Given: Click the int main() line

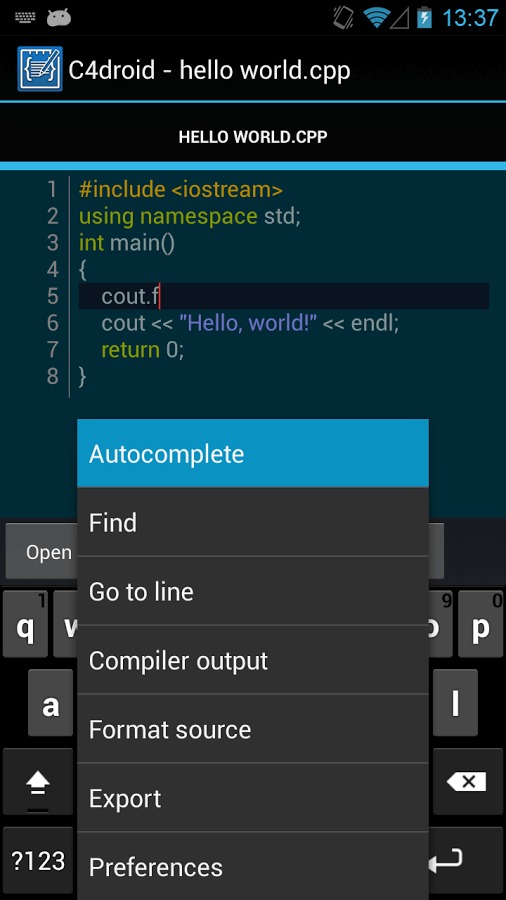Looking at the screenshot, I should [x=127, y=243].
